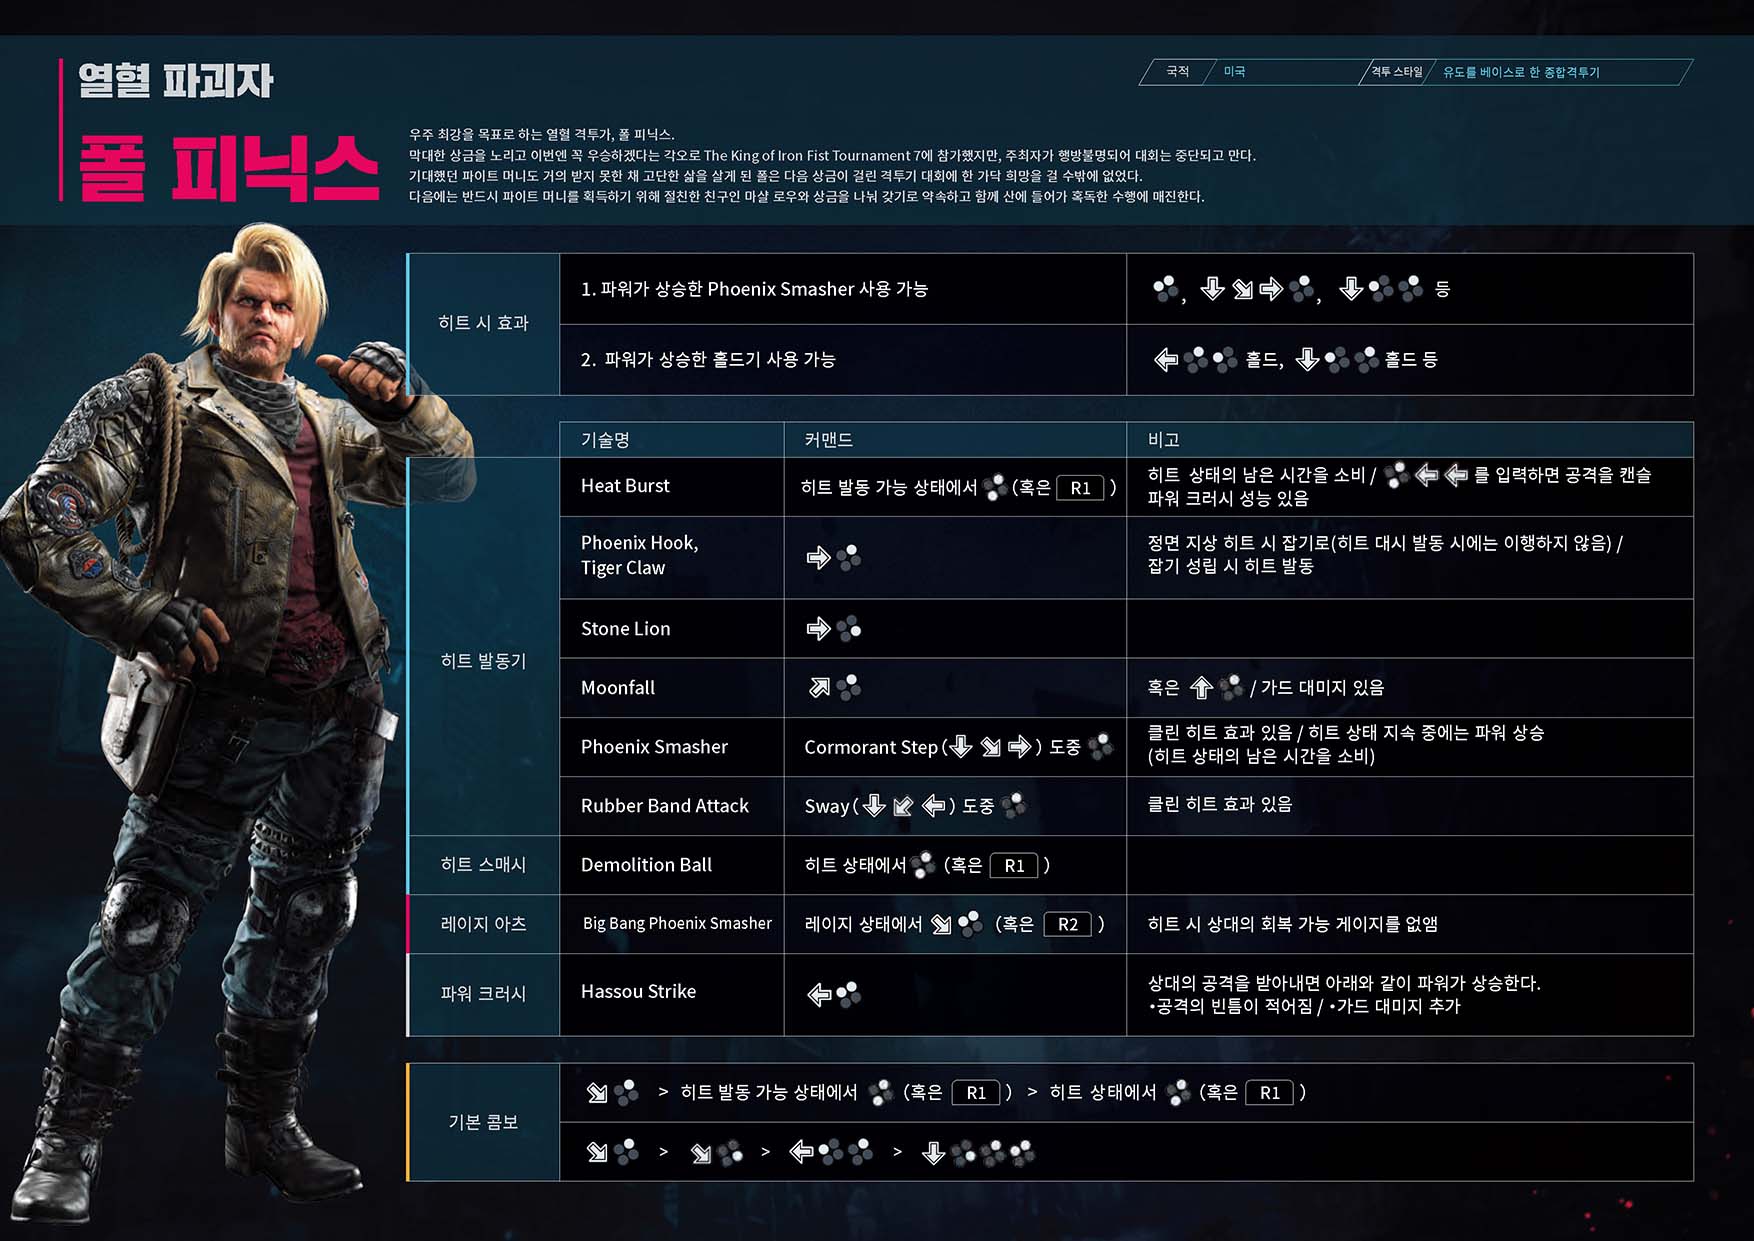Click the back arrow in the Hassou Strike row
This screenshot has height=1241, width=1754.
tap(819, 994)
